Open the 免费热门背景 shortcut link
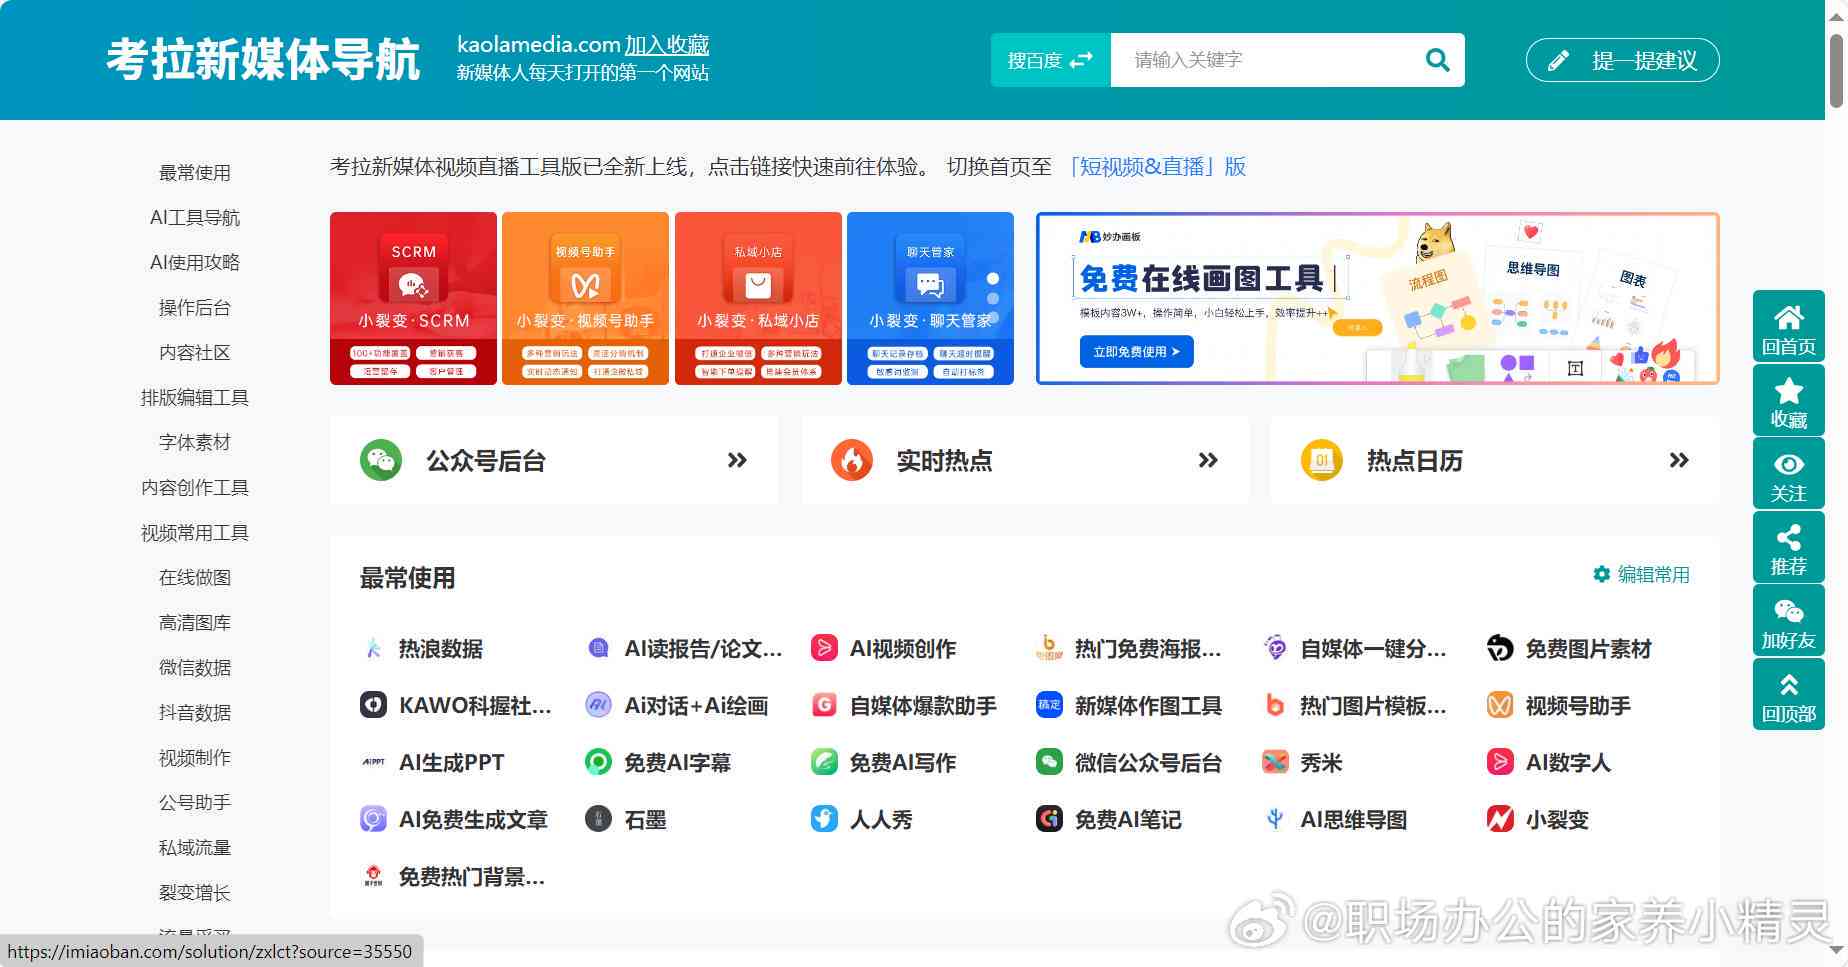Image resolution: width=1848 pixels, height=967 pixels. coord(453,876)
